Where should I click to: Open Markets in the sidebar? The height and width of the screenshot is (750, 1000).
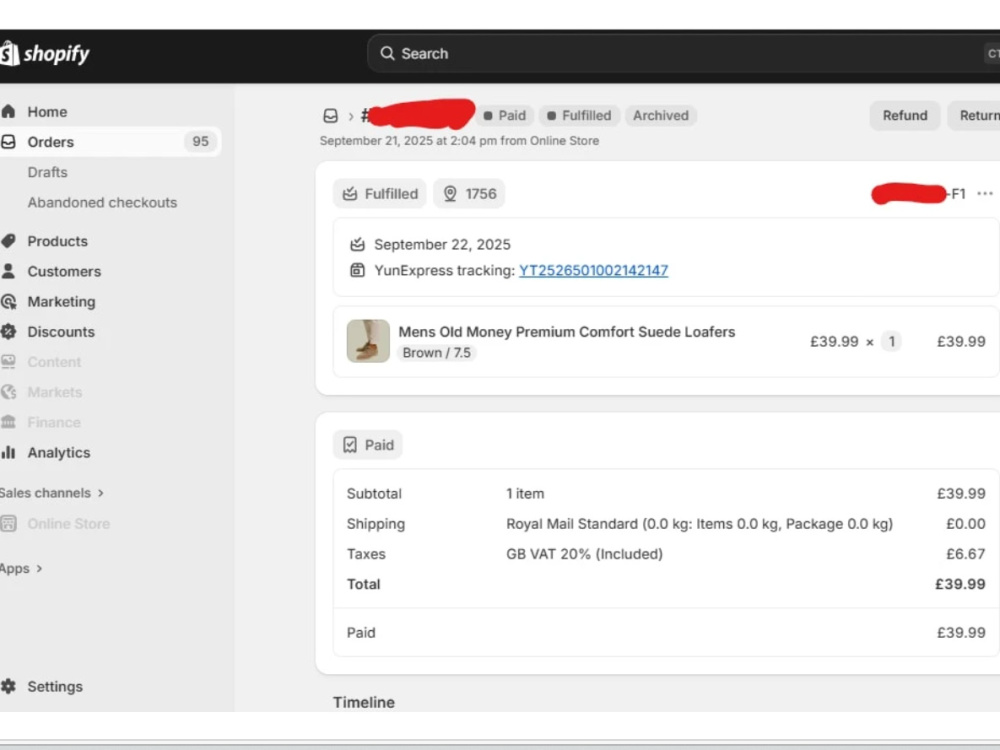tap(55, 392)
